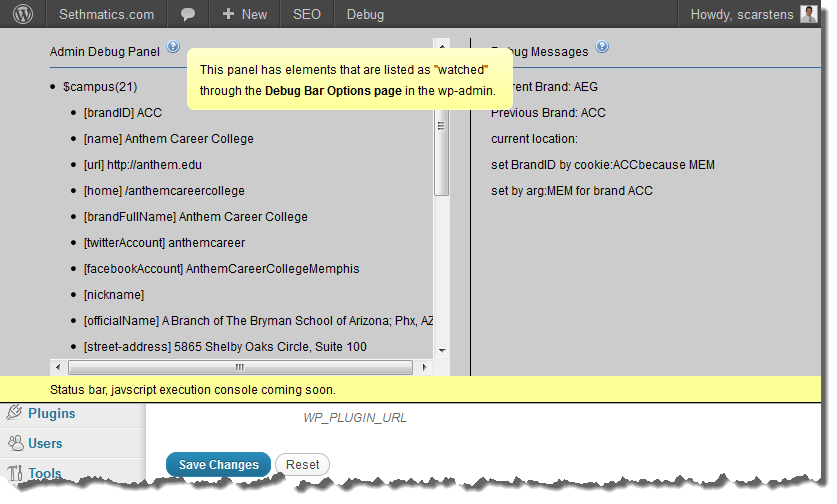Select the [street-address] 5865 Shelby Oaks row
Screen dimensions: 837x504
coord(225,346)
